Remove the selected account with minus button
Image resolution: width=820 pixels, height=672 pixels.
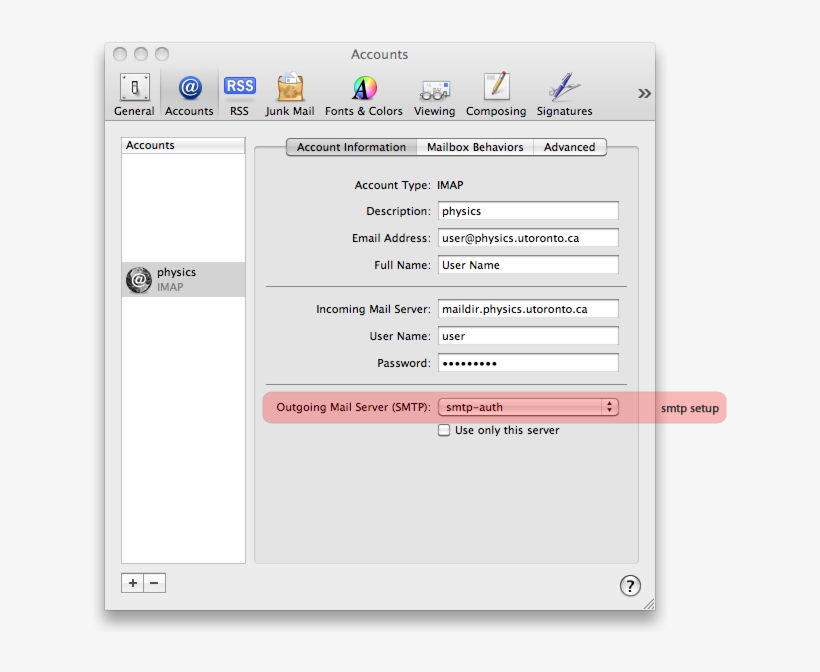(154, 583)
